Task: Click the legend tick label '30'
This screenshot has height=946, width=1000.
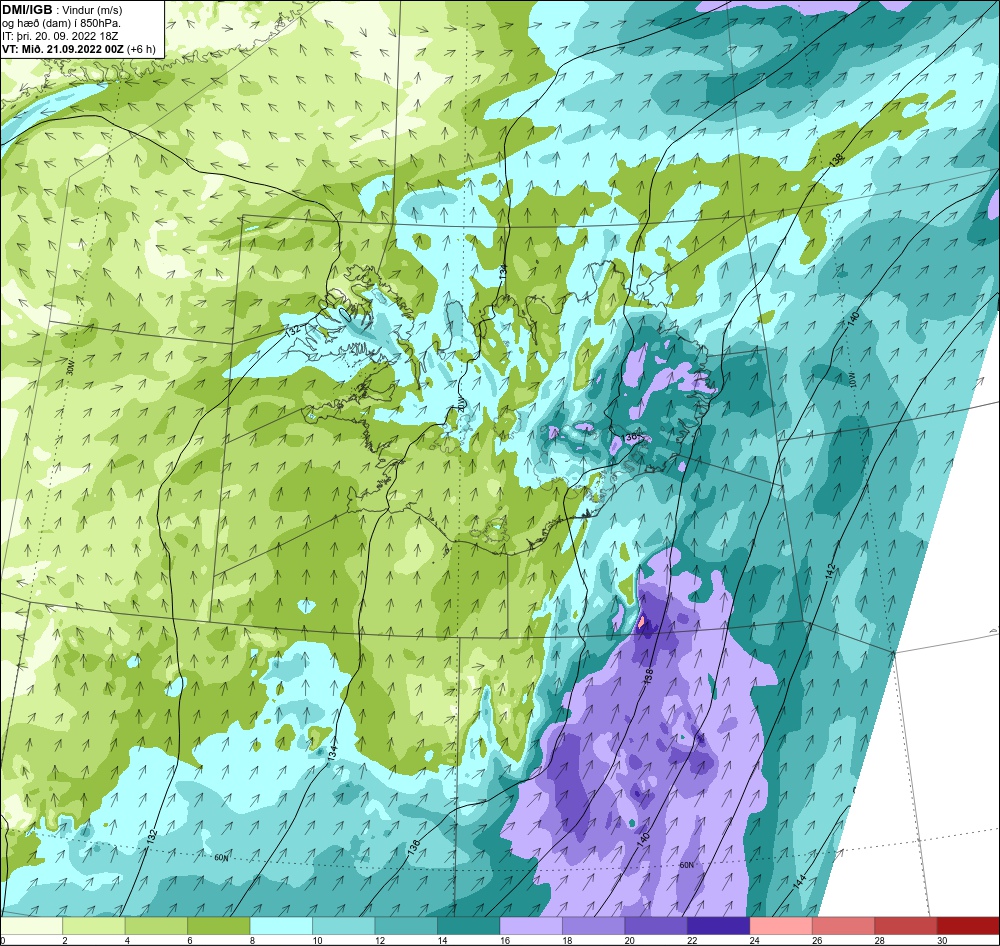Action: [x=942, y=940]
